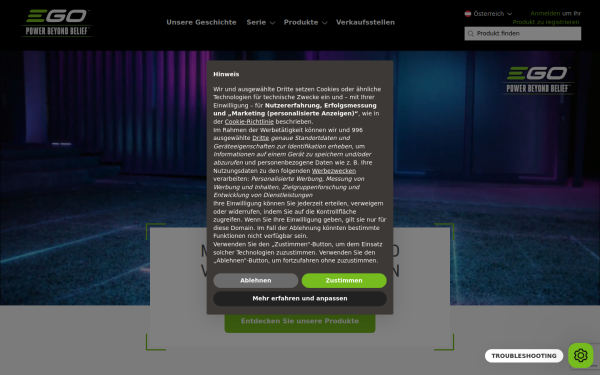Expand the Serie chevron arrow
The height and width of the screenshot is (375, 600).
(x=272, y=23)
